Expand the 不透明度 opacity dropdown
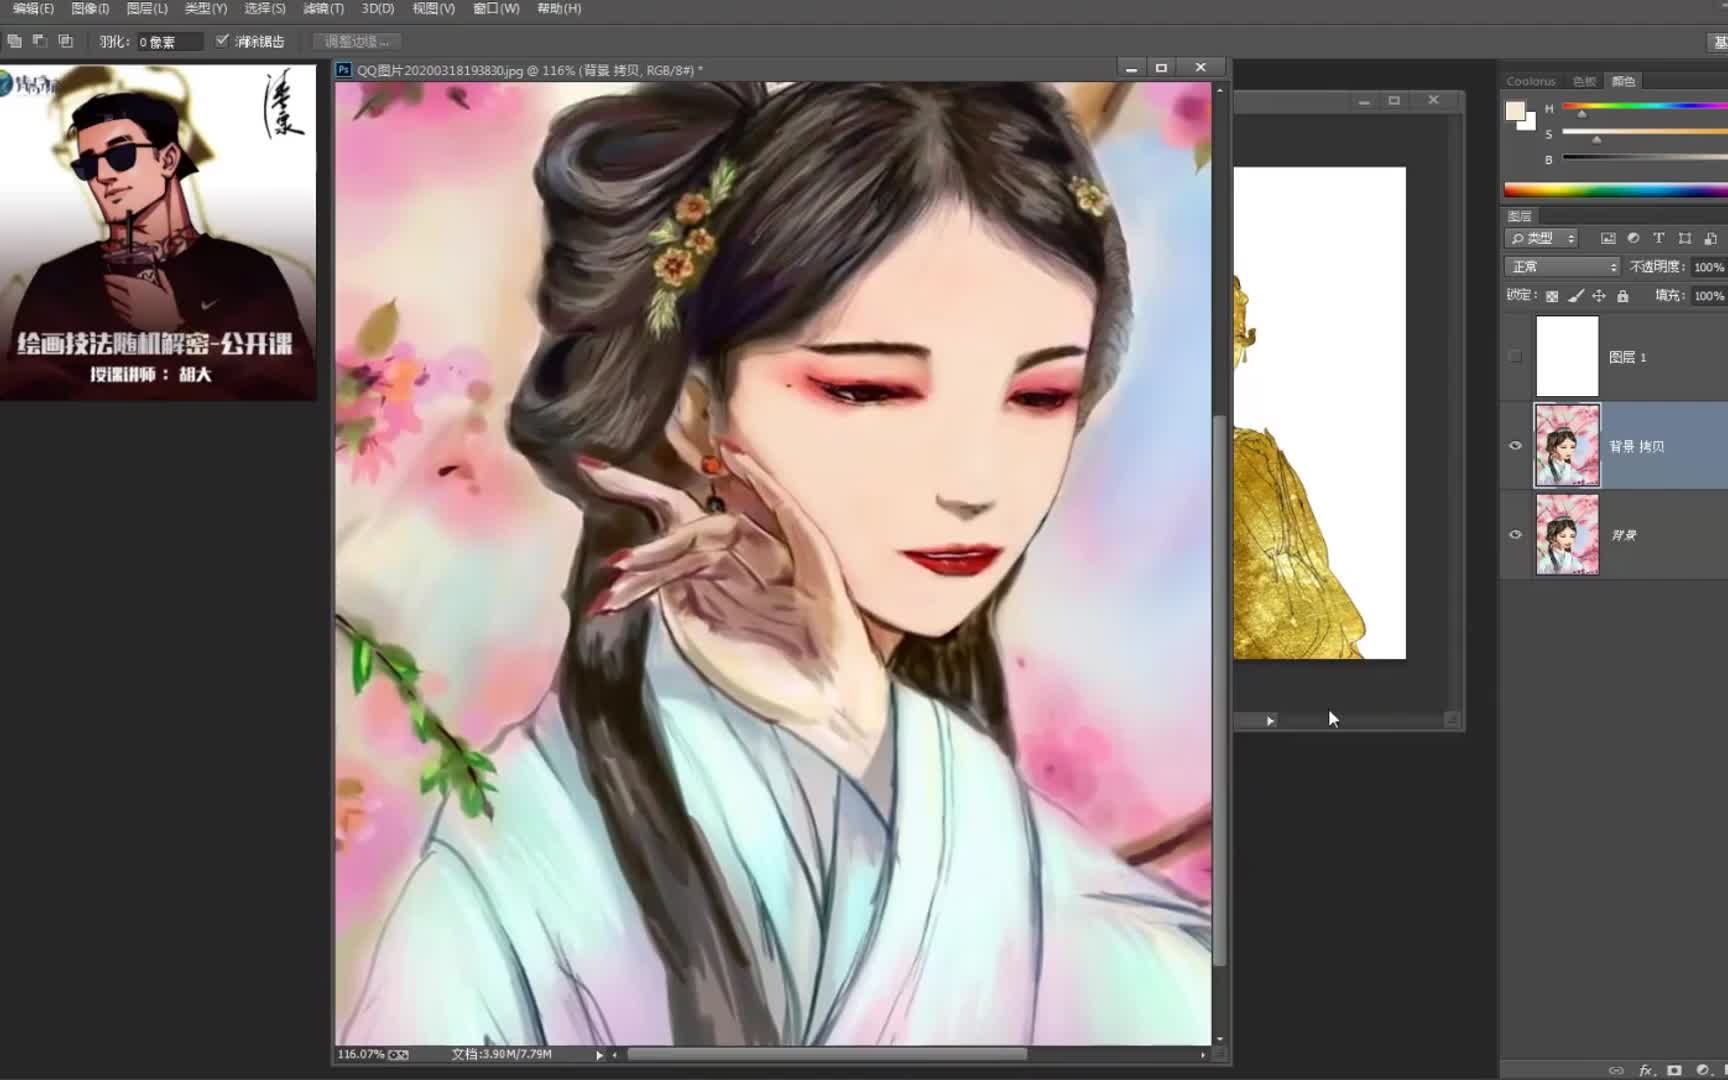1728x1080 pixels. click(x=1725, y=266)
